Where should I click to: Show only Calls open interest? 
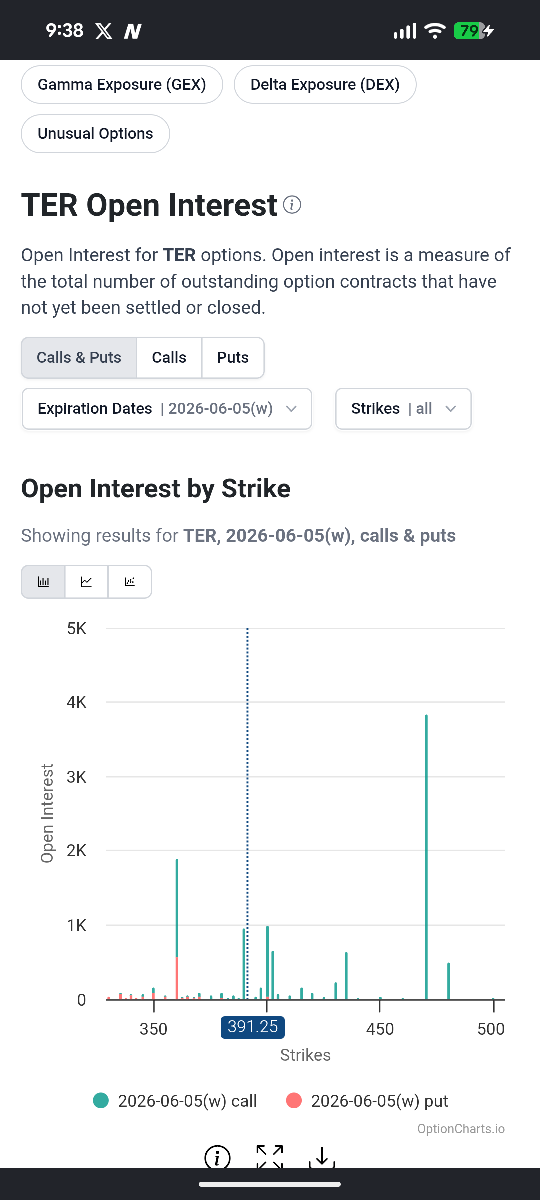click(x=169, y=357)
